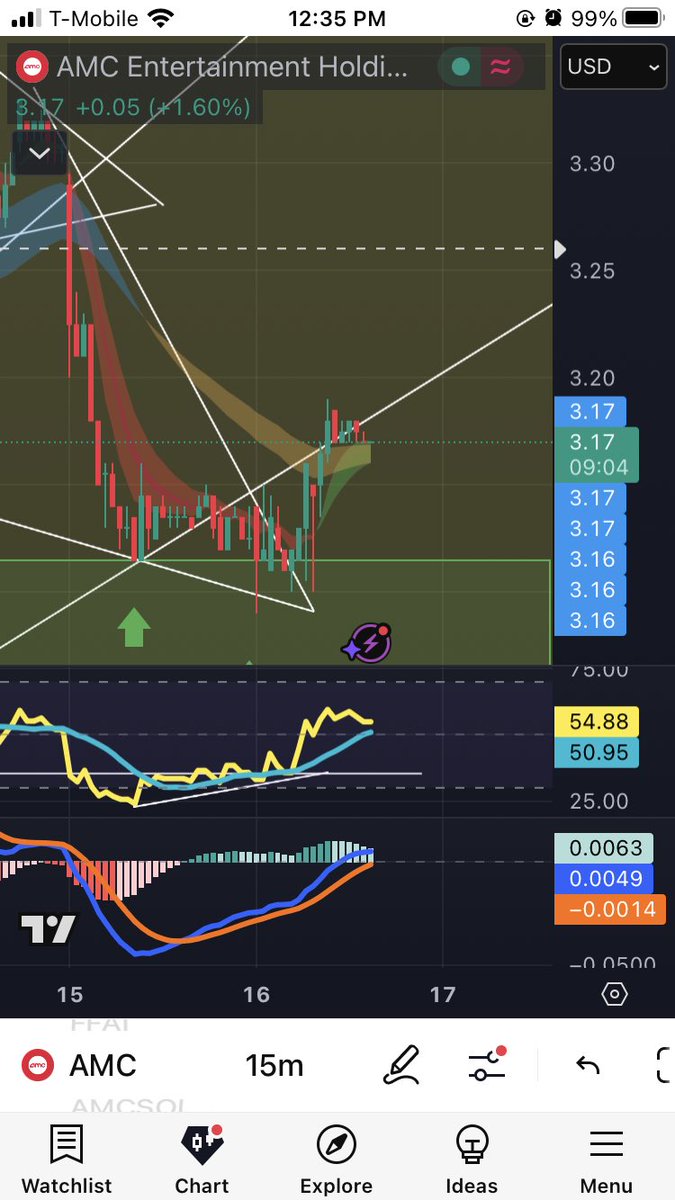Tap the white price-scale arrow marker at 3.25

(560, 249)
